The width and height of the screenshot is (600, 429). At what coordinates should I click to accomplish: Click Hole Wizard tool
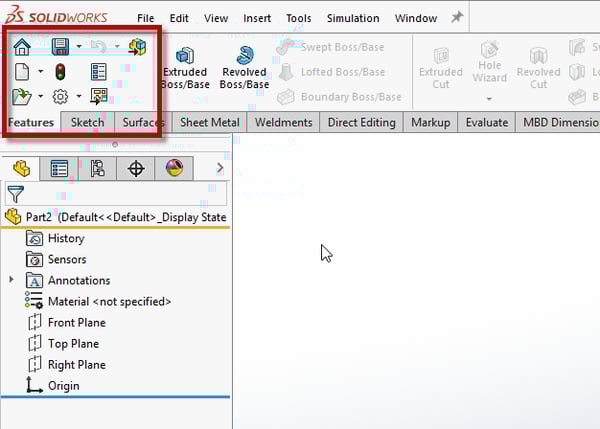489,62
